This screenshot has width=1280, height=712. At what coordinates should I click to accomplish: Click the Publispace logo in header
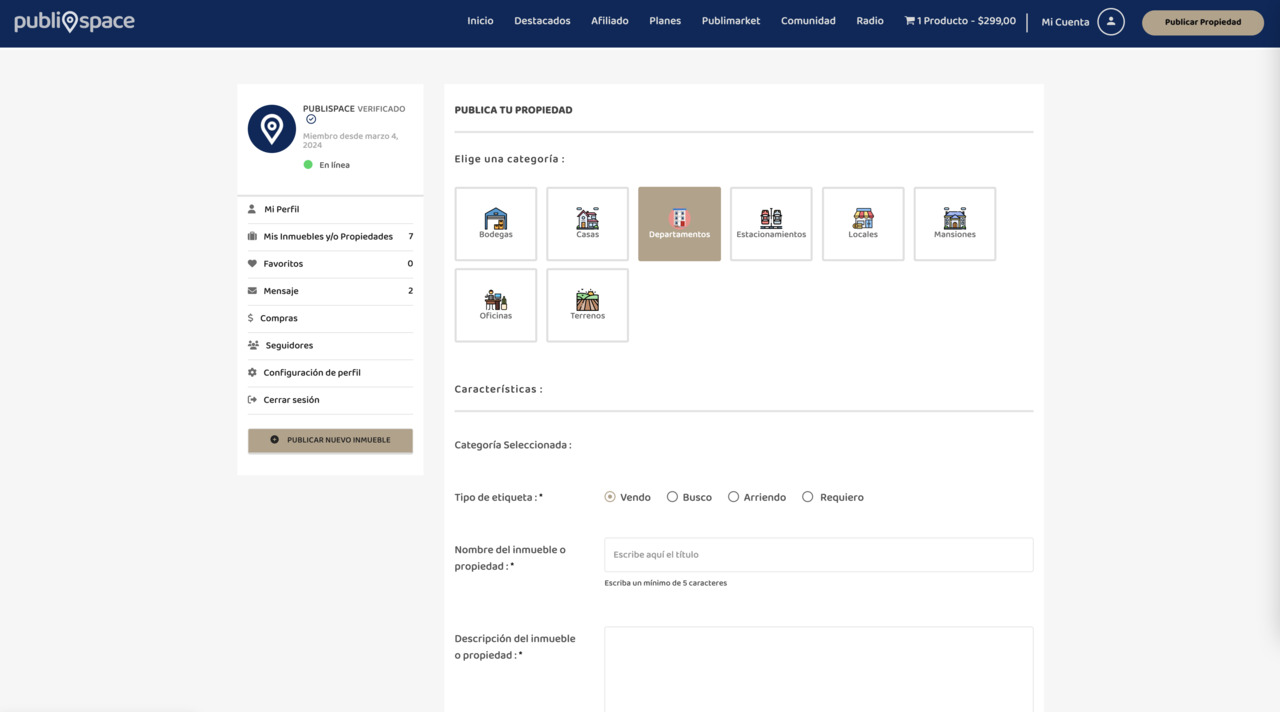[74, 21]
